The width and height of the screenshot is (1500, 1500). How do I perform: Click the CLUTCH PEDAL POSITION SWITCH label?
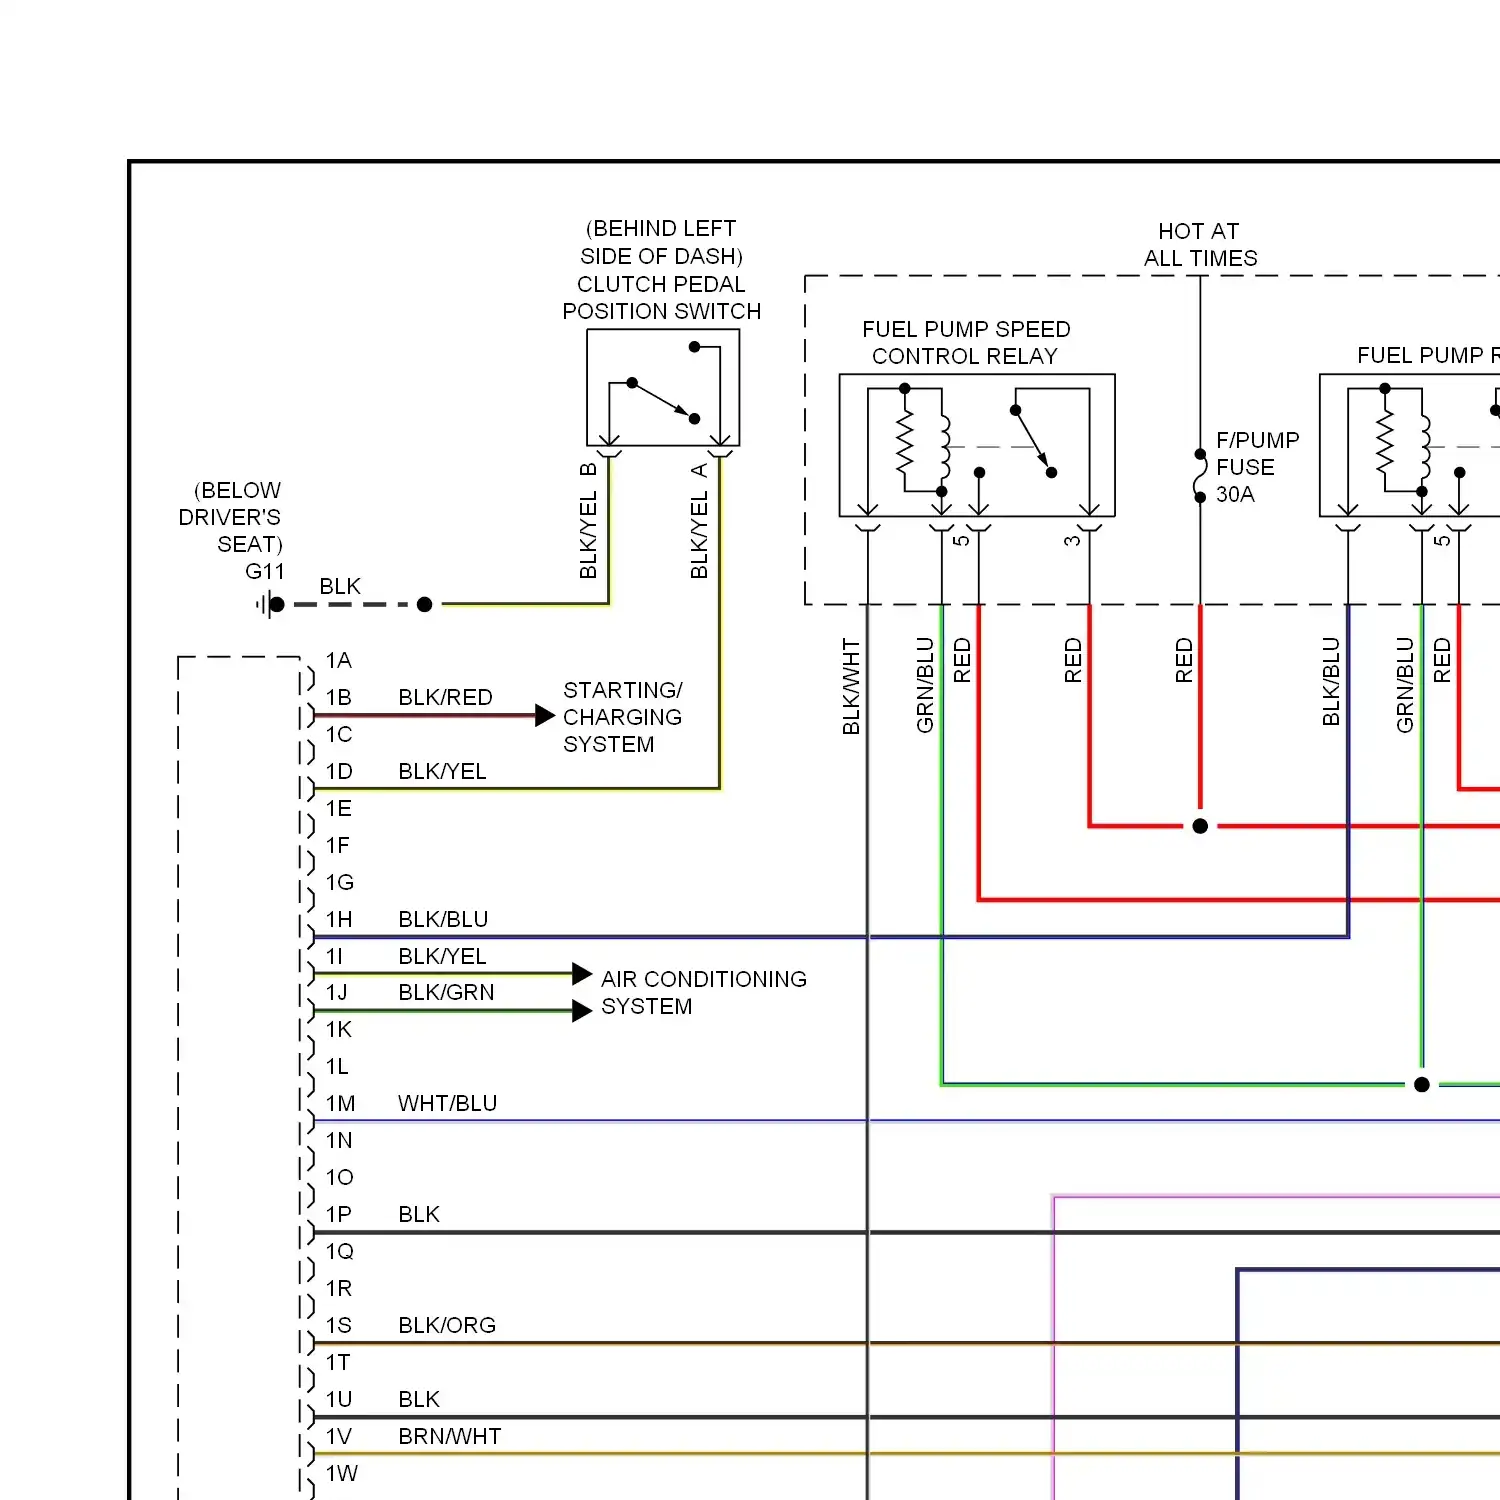(661, 298)
